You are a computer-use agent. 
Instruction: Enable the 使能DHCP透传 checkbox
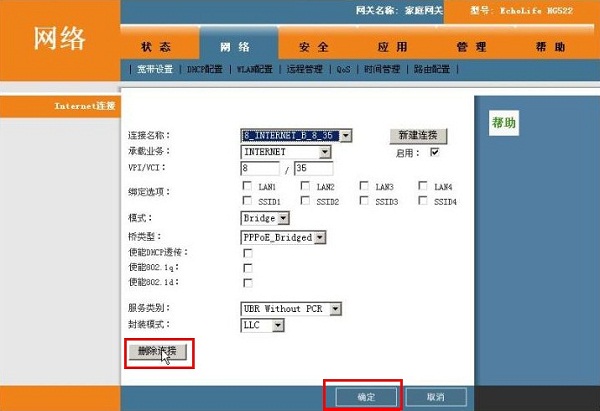click(247, 254)
